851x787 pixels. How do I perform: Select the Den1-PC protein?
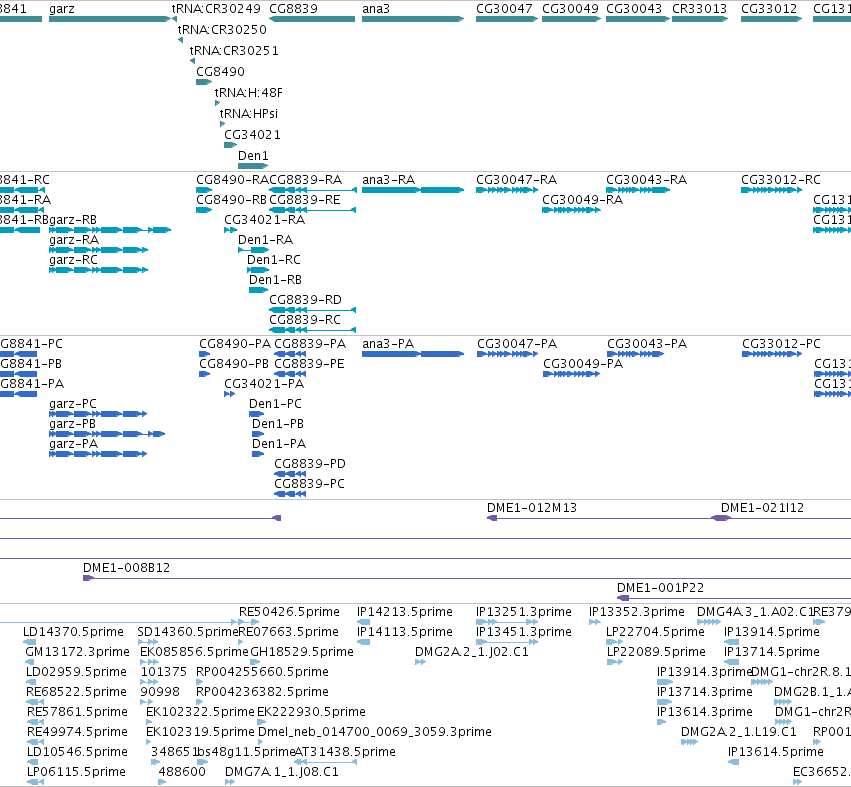click(x=257, y=414)
